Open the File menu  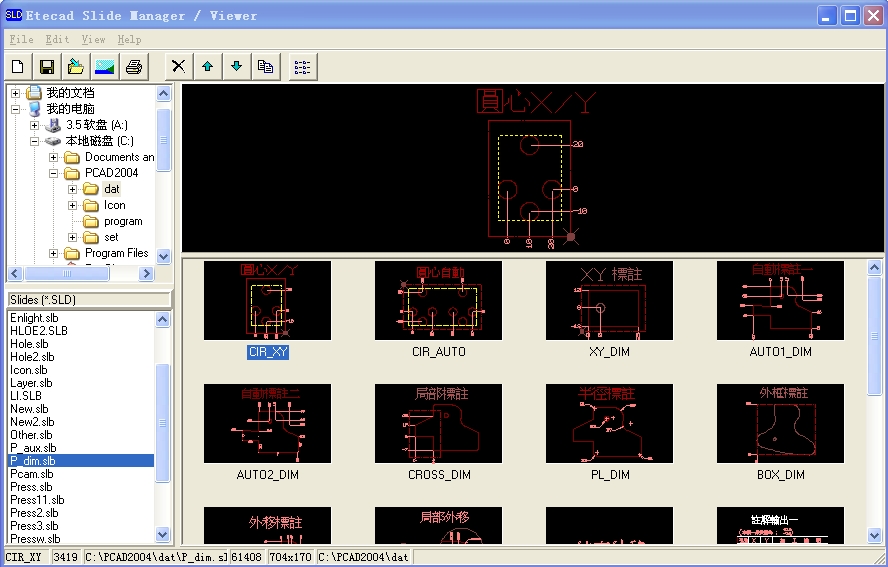click(x=21, y=39)
